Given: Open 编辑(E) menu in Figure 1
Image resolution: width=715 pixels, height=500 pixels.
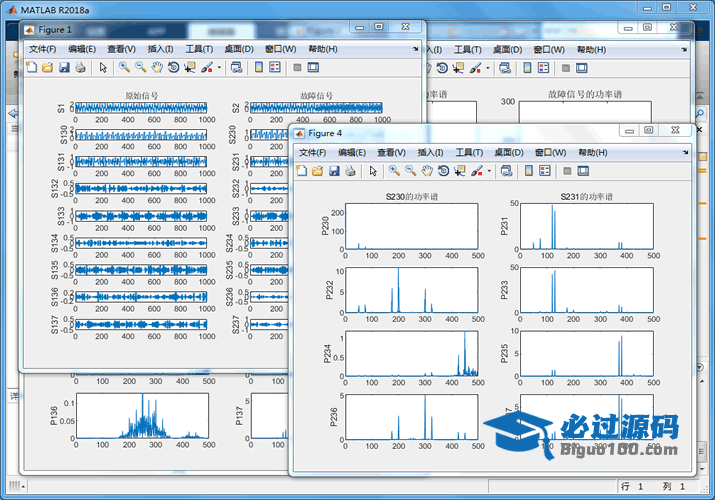Looking at the screenshot, I should point(82,49).
